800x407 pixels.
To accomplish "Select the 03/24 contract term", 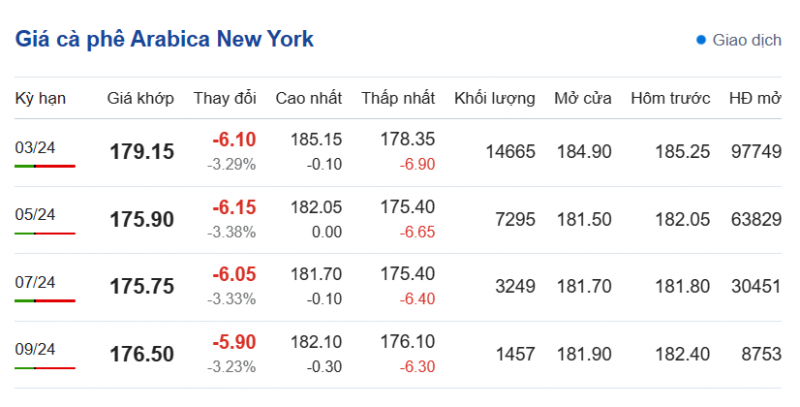I will click(x=35, y=147).
